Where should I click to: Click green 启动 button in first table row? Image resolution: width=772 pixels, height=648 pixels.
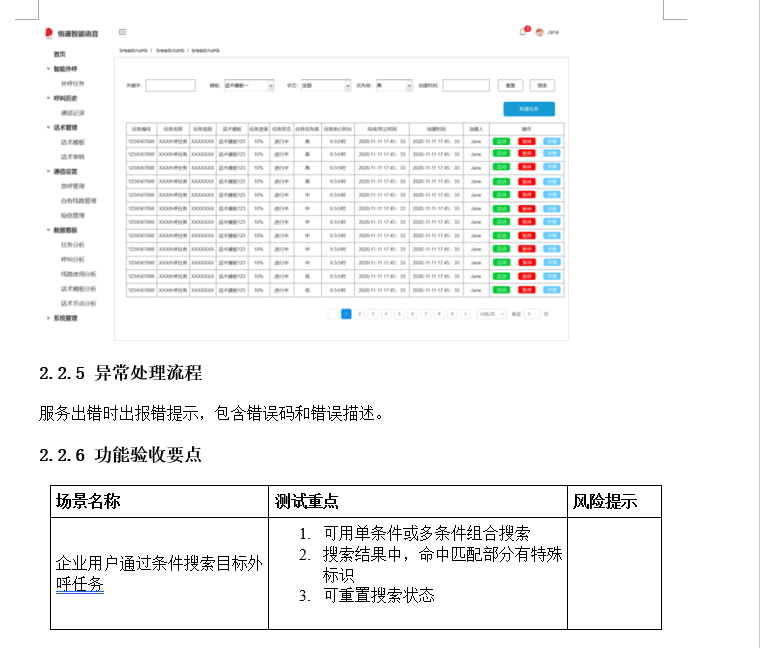pos(501,142)
